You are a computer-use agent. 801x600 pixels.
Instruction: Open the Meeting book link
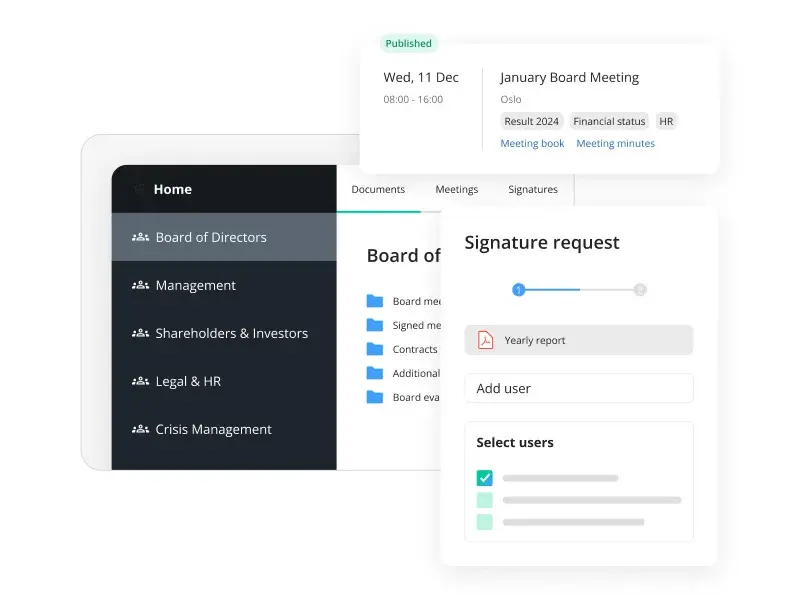coord(532,144)
